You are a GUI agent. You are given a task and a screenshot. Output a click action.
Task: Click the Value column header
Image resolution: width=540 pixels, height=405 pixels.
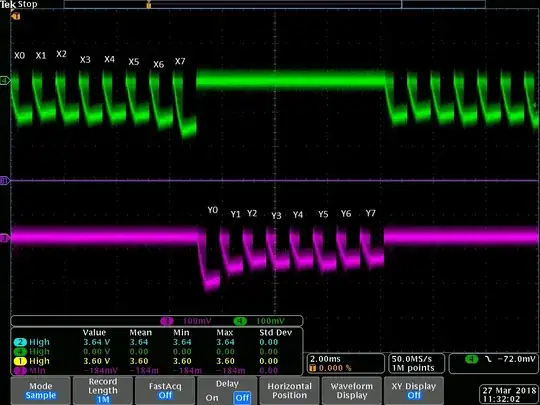click(94, 333)
